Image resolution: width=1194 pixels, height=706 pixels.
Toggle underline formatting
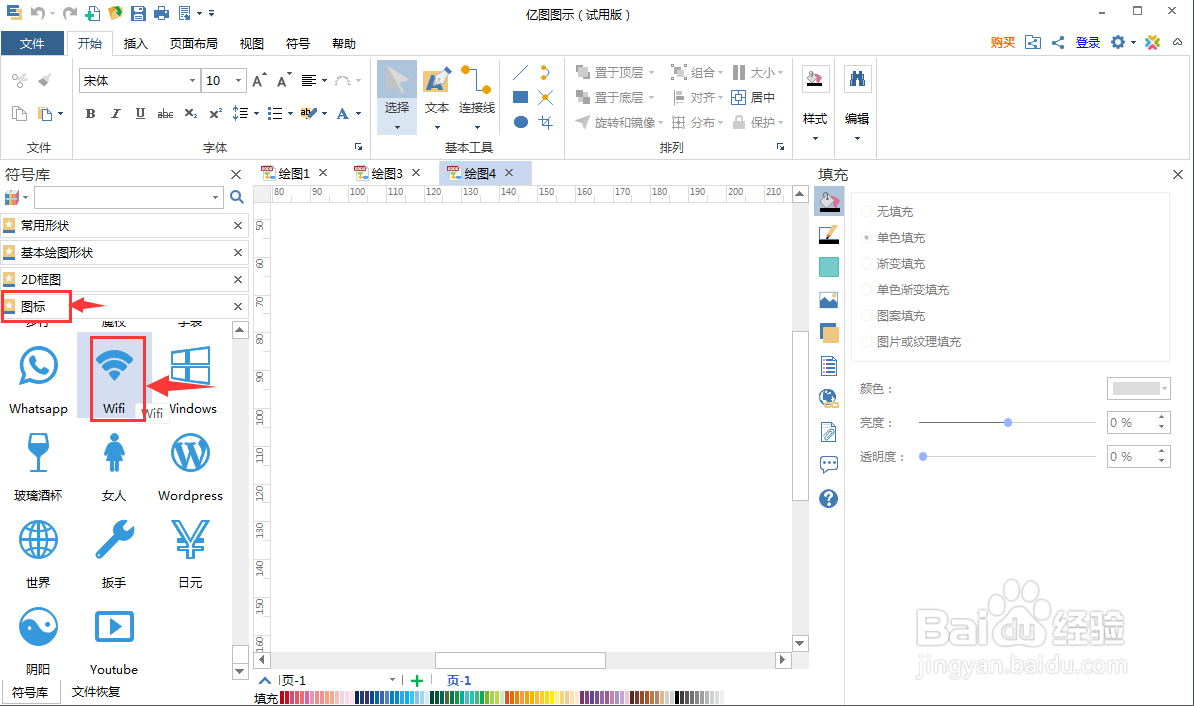(140, 113)
